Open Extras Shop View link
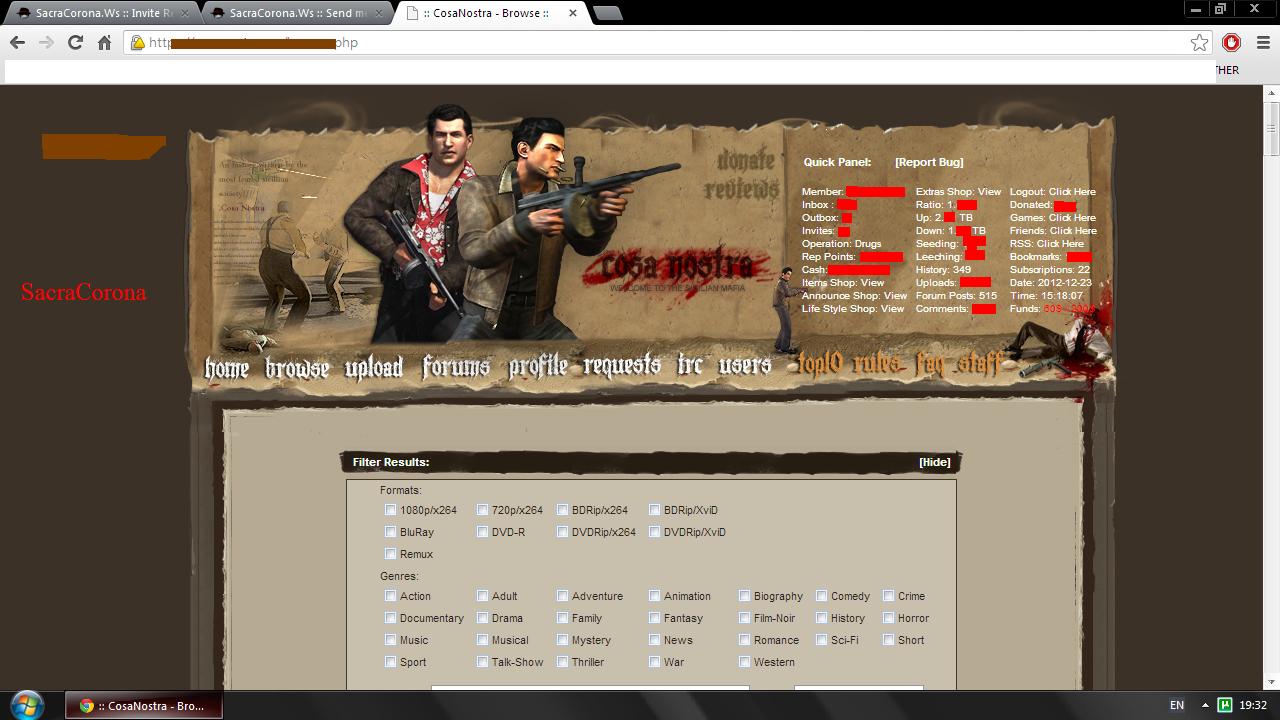 [958, 192]
